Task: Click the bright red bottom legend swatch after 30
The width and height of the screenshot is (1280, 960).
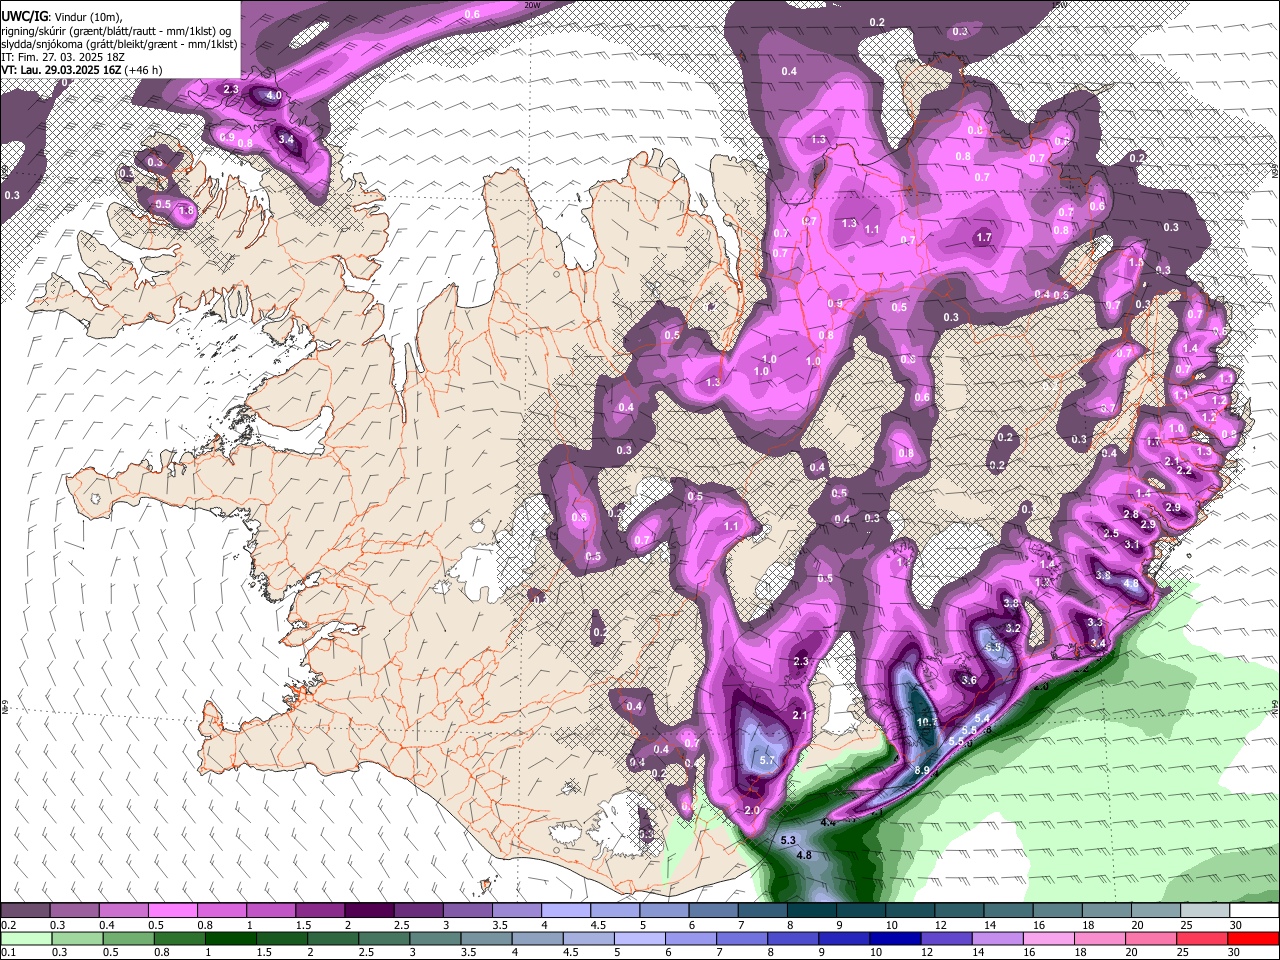Action: coord(1254,938)
